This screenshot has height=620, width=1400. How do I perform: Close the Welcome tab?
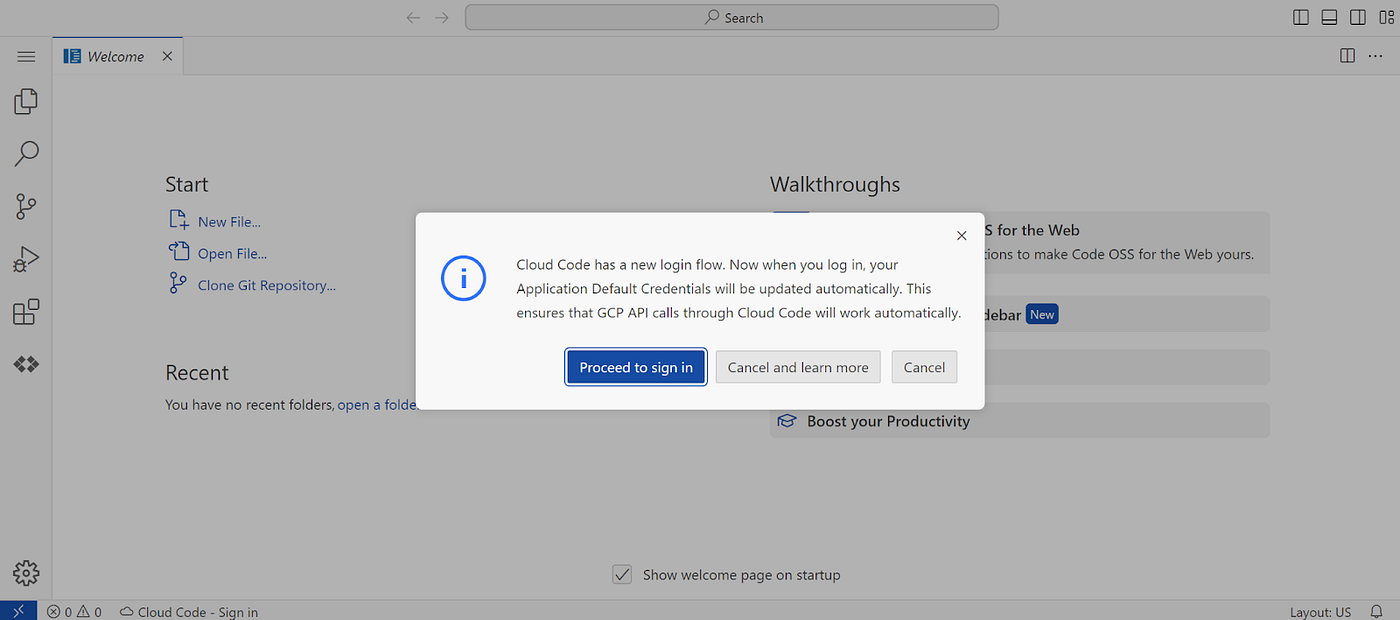click(167, 56)
